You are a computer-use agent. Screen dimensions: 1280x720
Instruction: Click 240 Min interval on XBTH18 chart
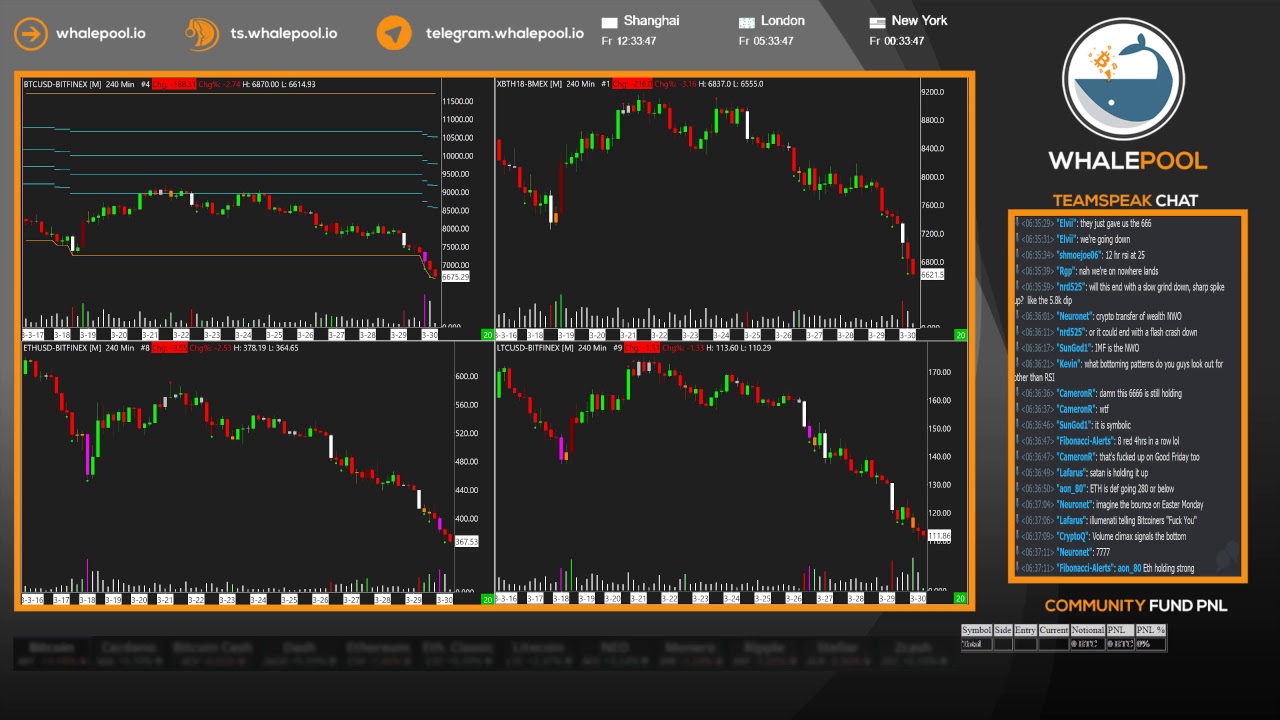(x=580, y=84)
